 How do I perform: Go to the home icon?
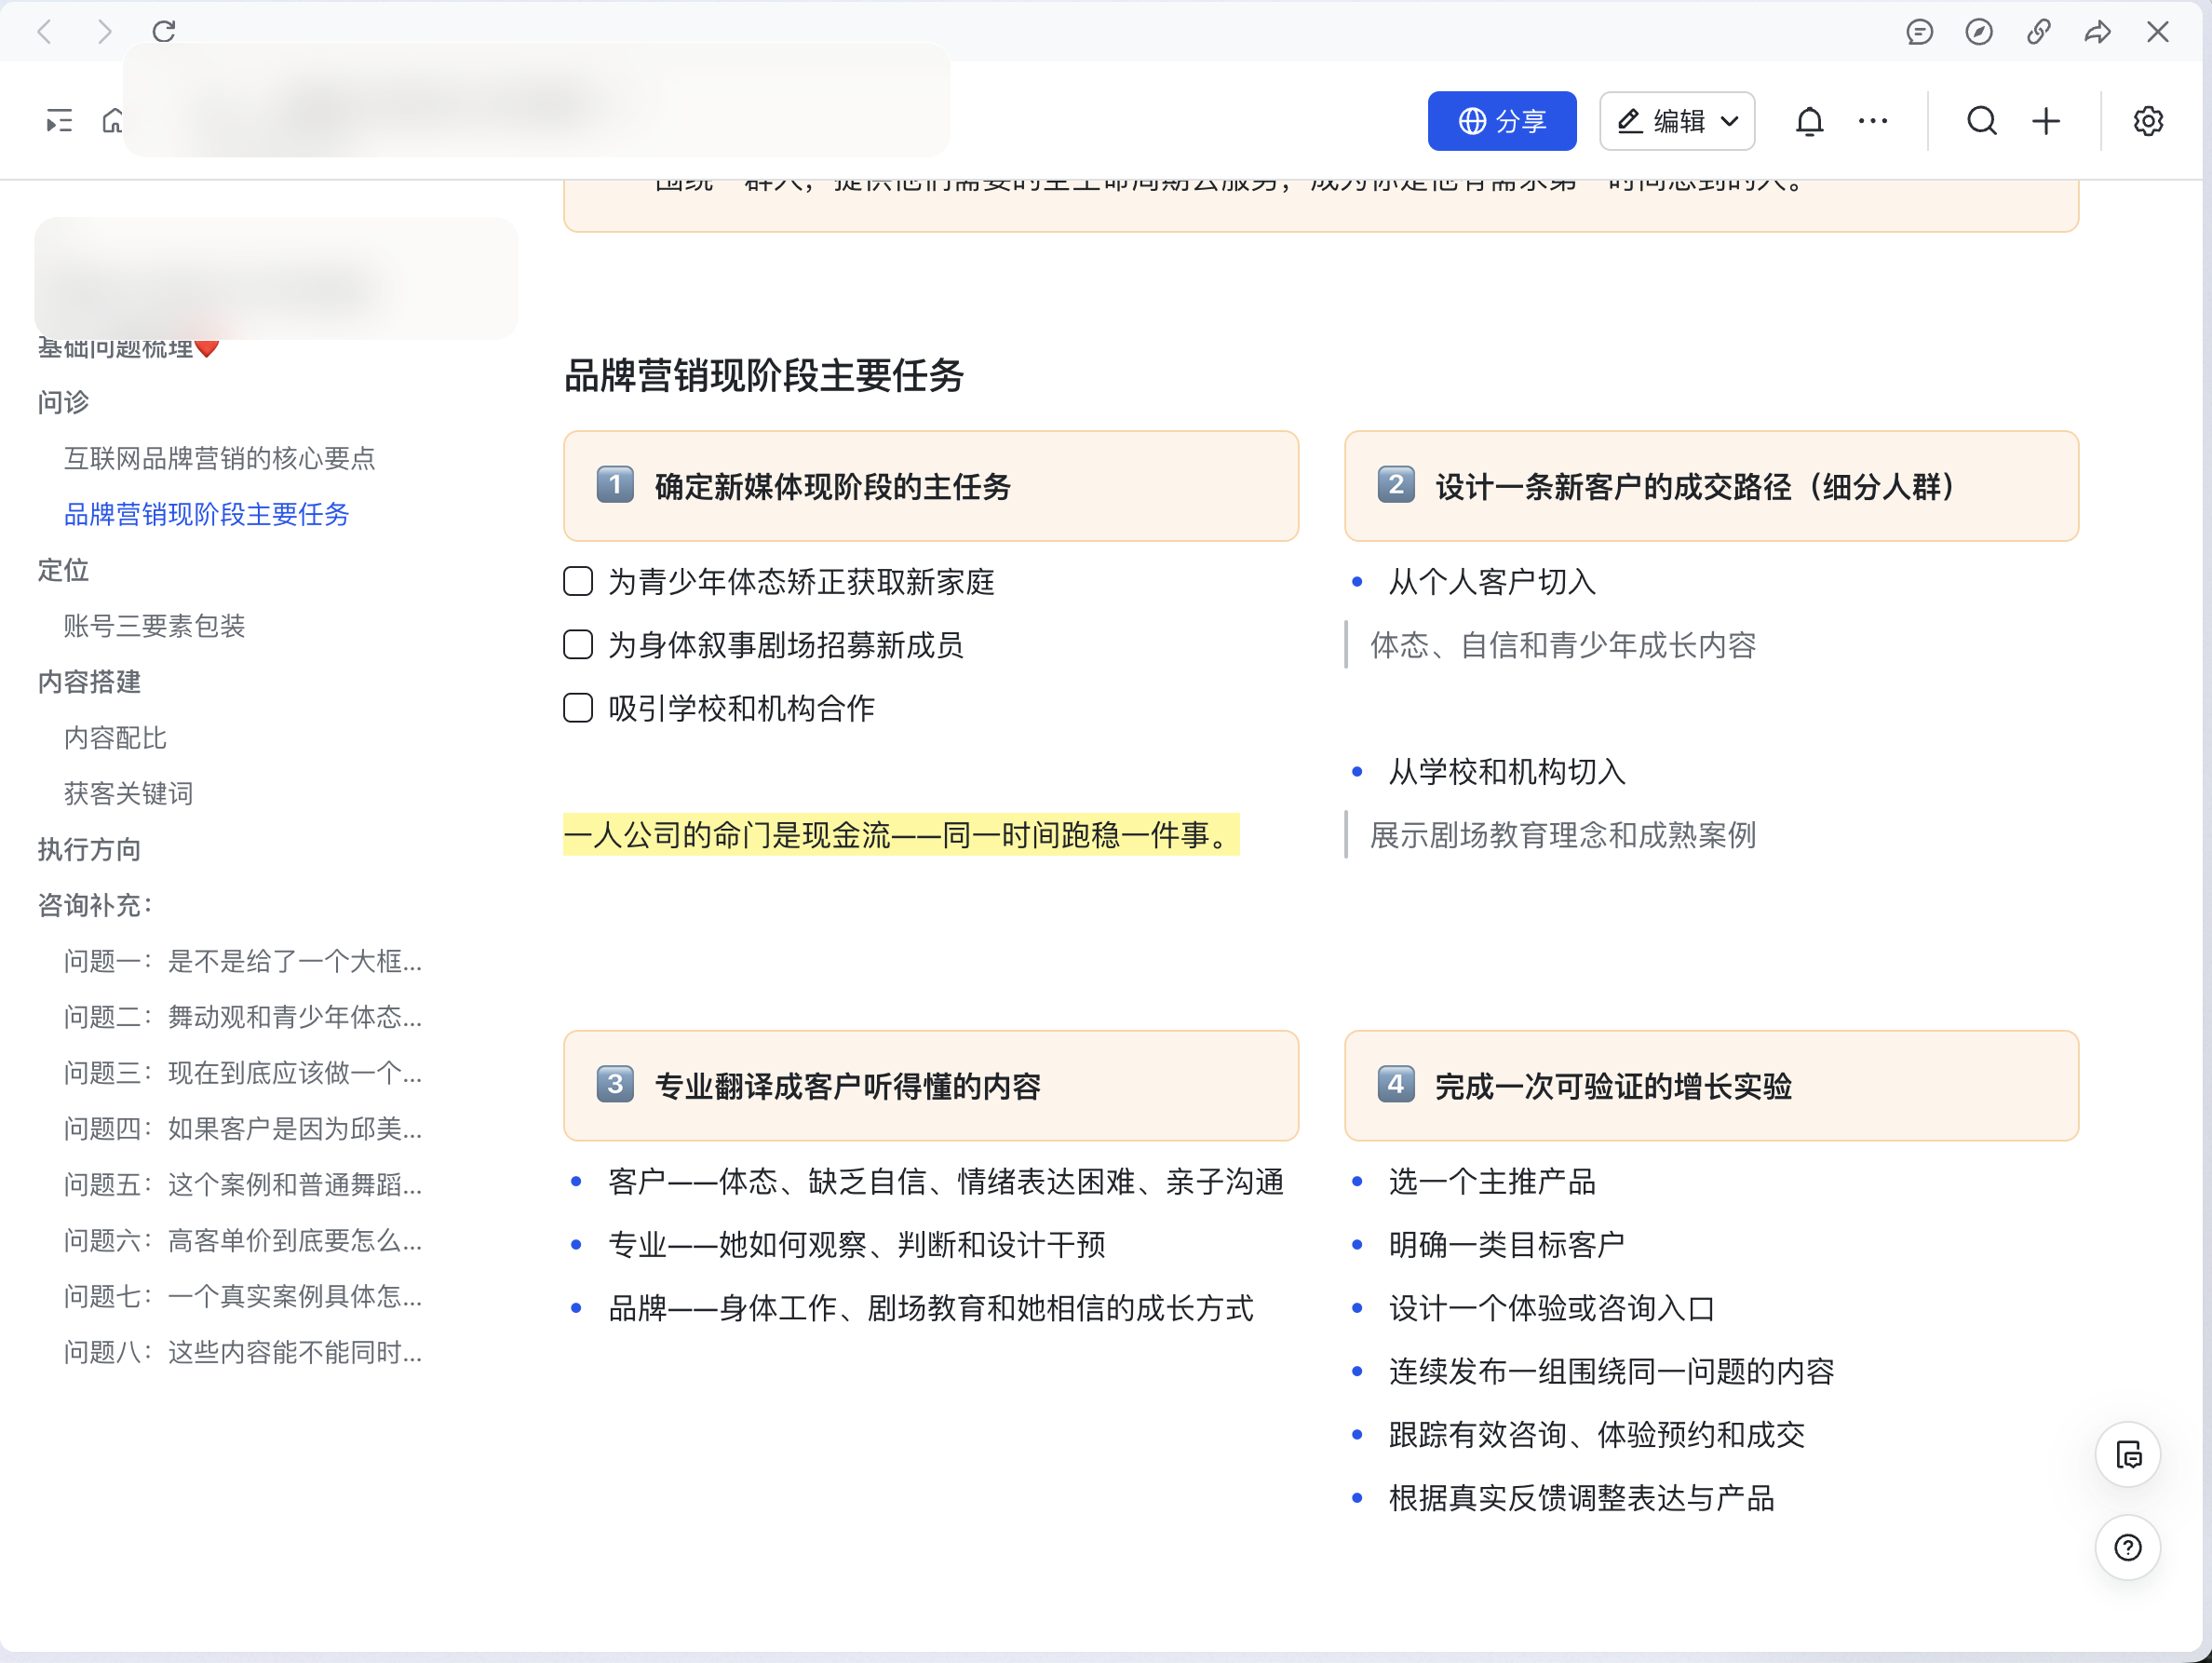[x=113, y=121]
